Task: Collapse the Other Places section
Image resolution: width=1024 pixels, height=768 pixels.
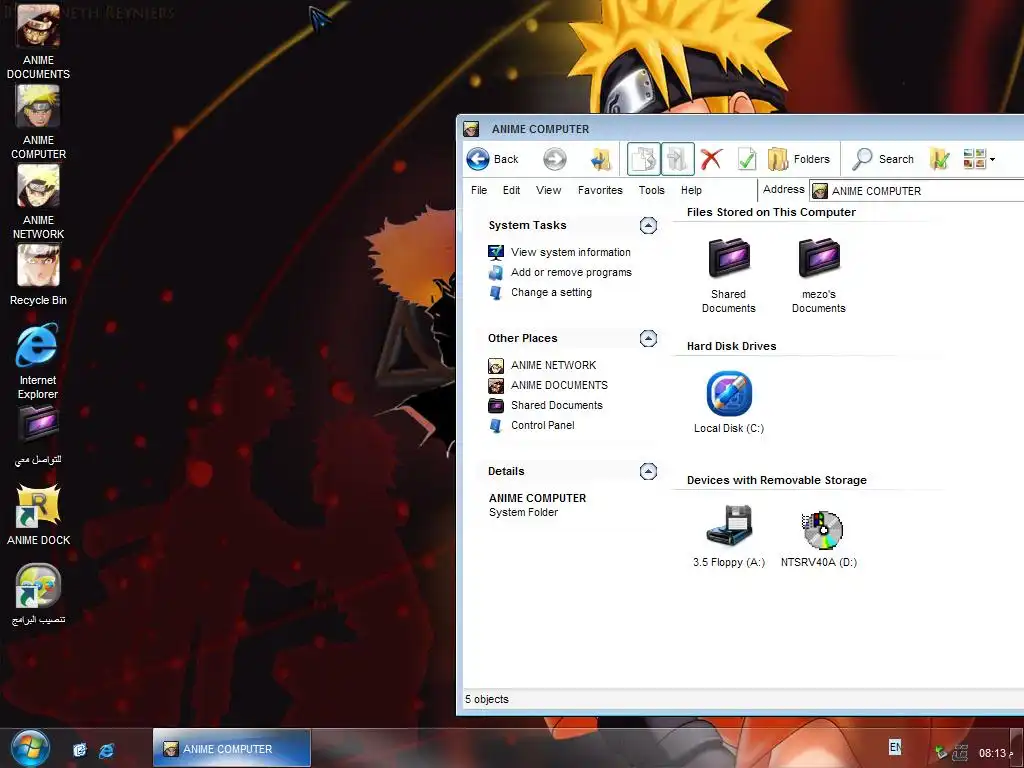Action: click(648, 338)
